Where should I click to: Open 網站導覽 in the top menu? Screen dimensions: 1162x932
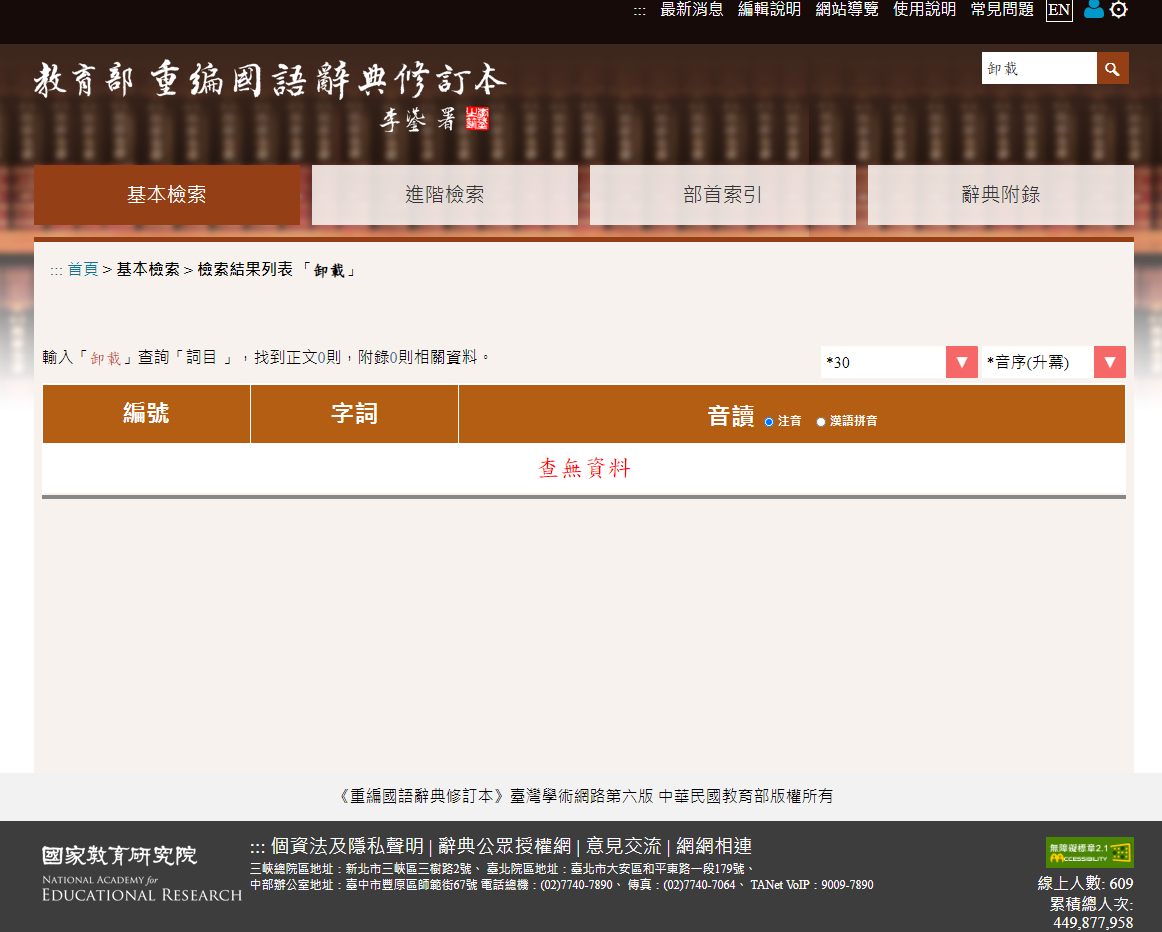(x=847, y=10)
